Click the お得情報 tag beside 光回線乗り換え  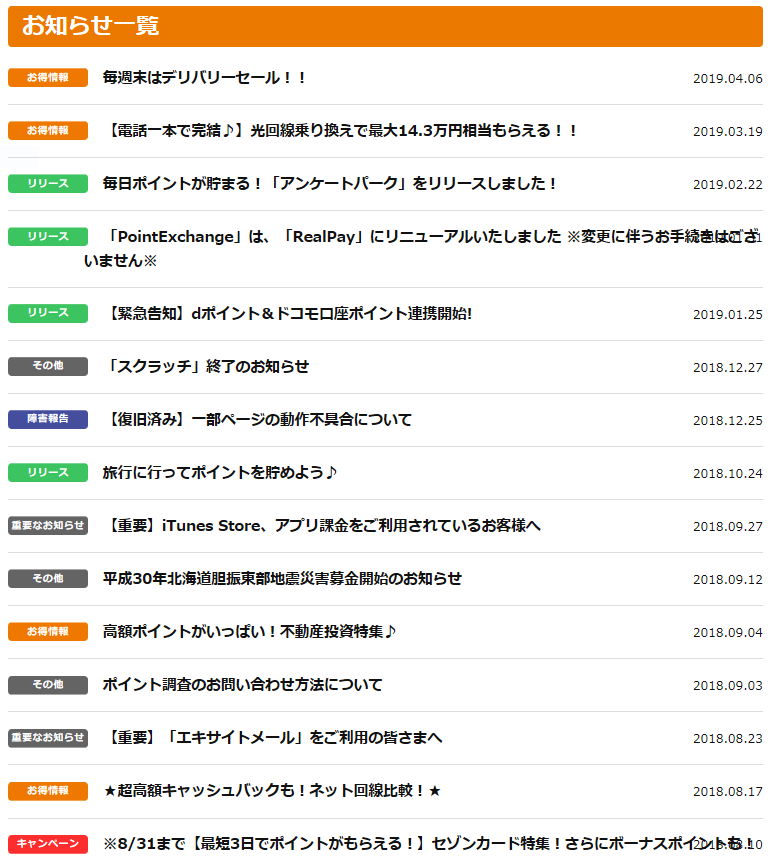pyautogui.click(x=48, y=130)
